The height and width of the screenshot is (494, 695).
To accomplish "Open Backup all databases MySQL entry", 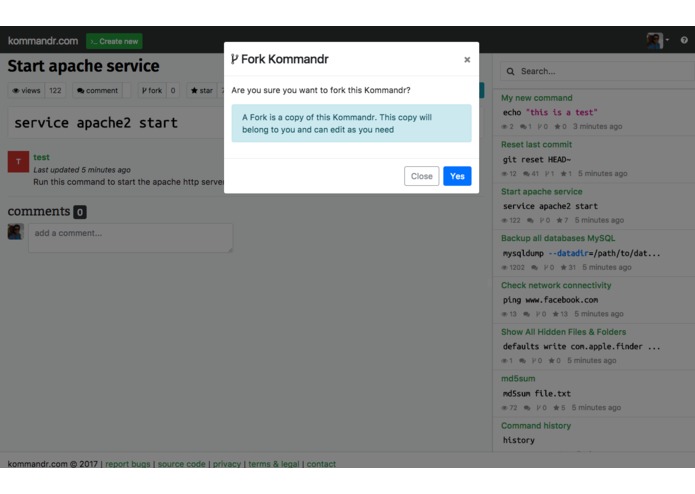I will click(558, 238).
